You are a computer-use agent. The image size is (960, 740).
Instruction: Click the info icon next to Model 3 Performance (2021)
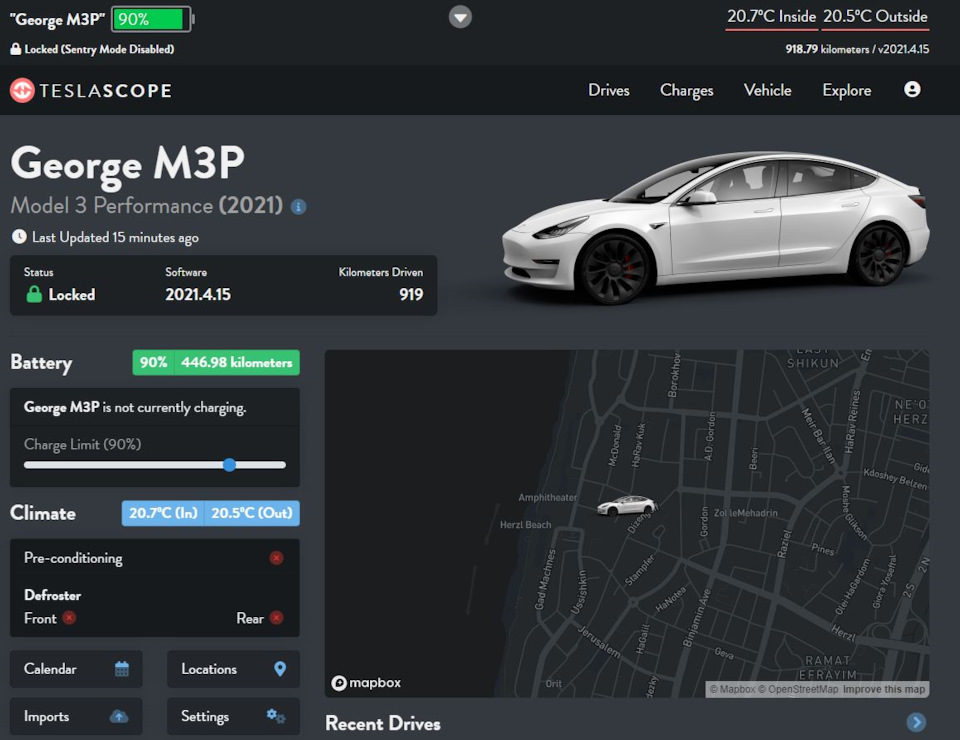click(298, 207)
